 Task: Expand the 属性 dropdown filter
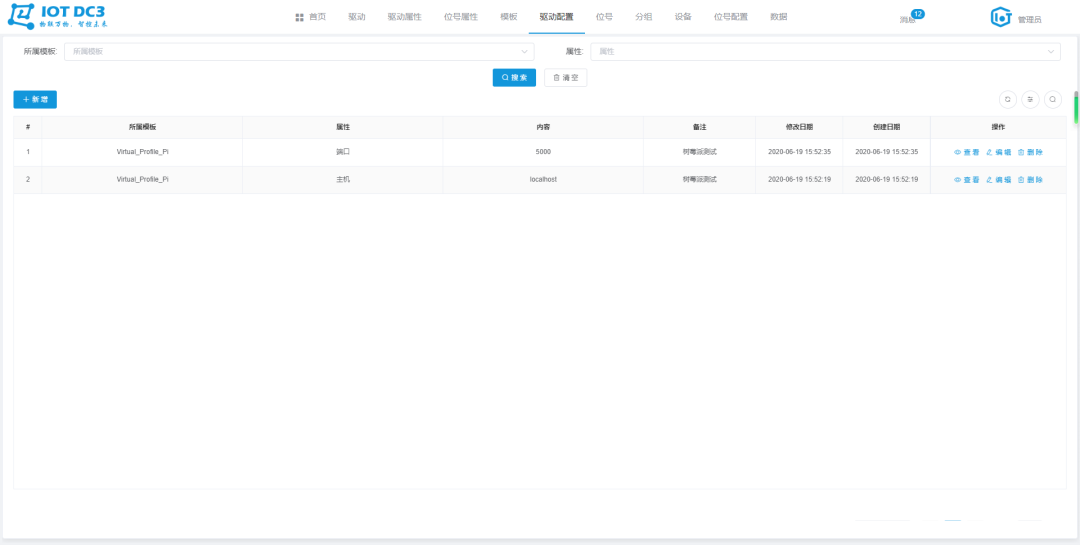pyautogui.click(x=824, y=51)
